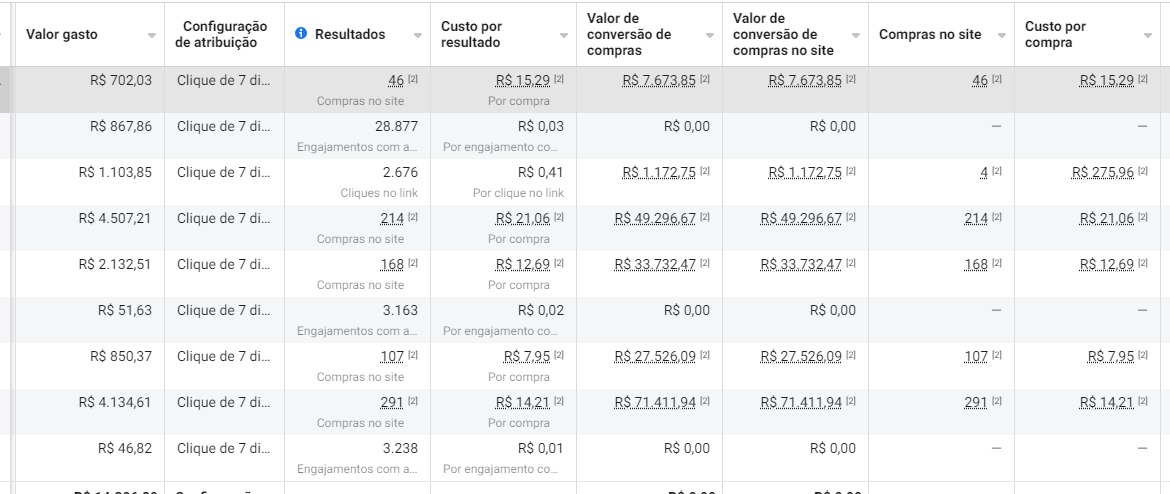
Task: Click the underlined 214 in Resultados column
Action: [x=392, y=218]
